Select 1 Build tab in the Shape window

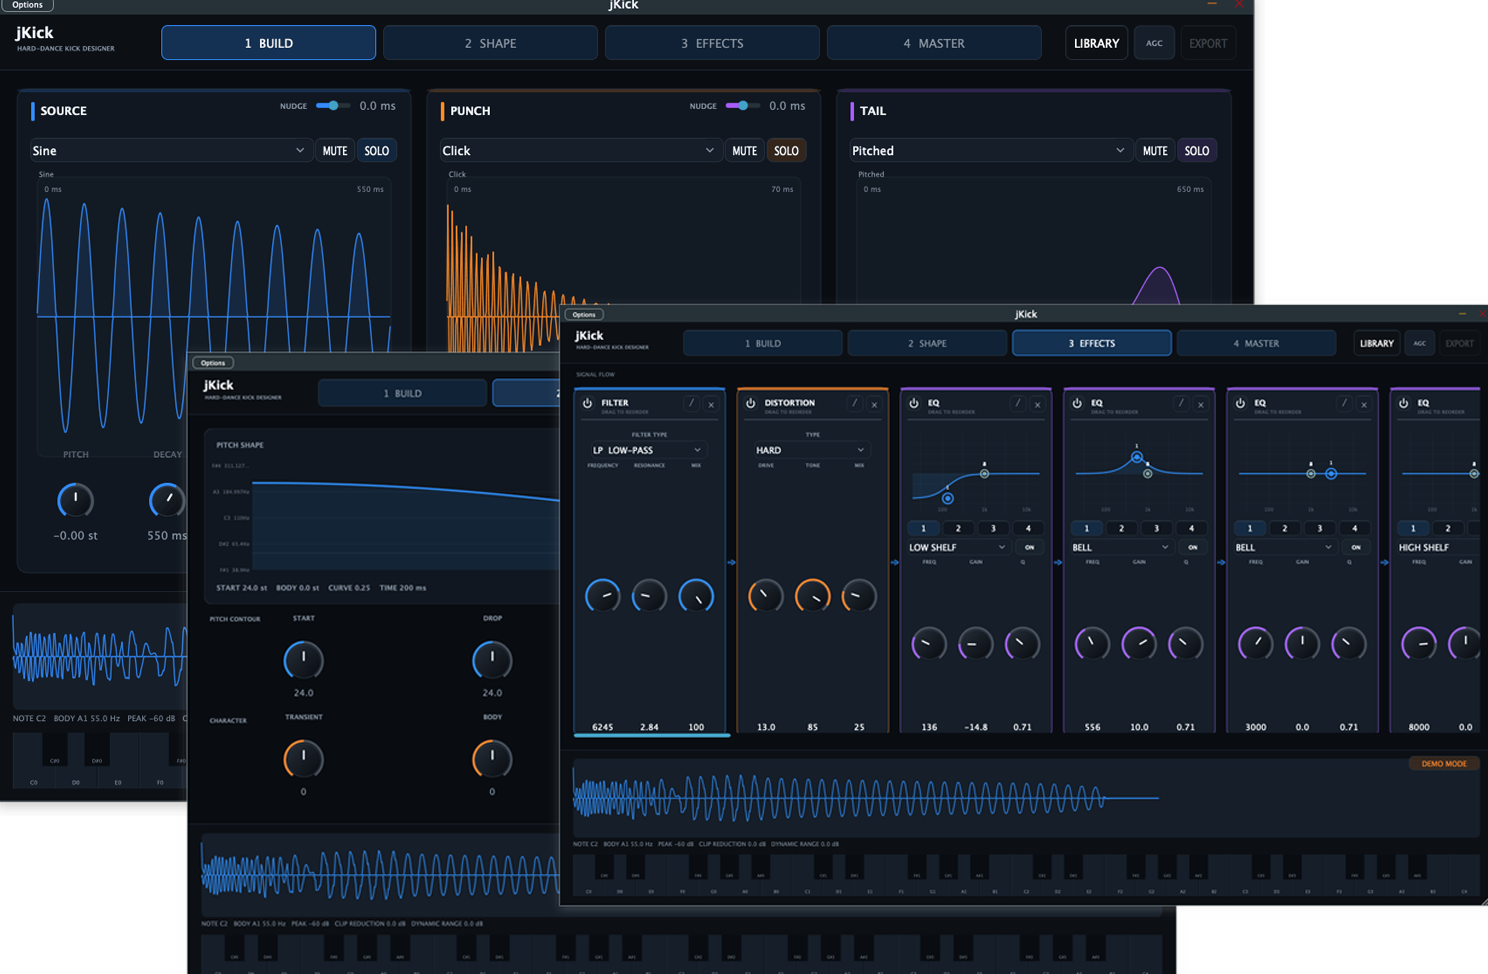click(x=402, y=393)
